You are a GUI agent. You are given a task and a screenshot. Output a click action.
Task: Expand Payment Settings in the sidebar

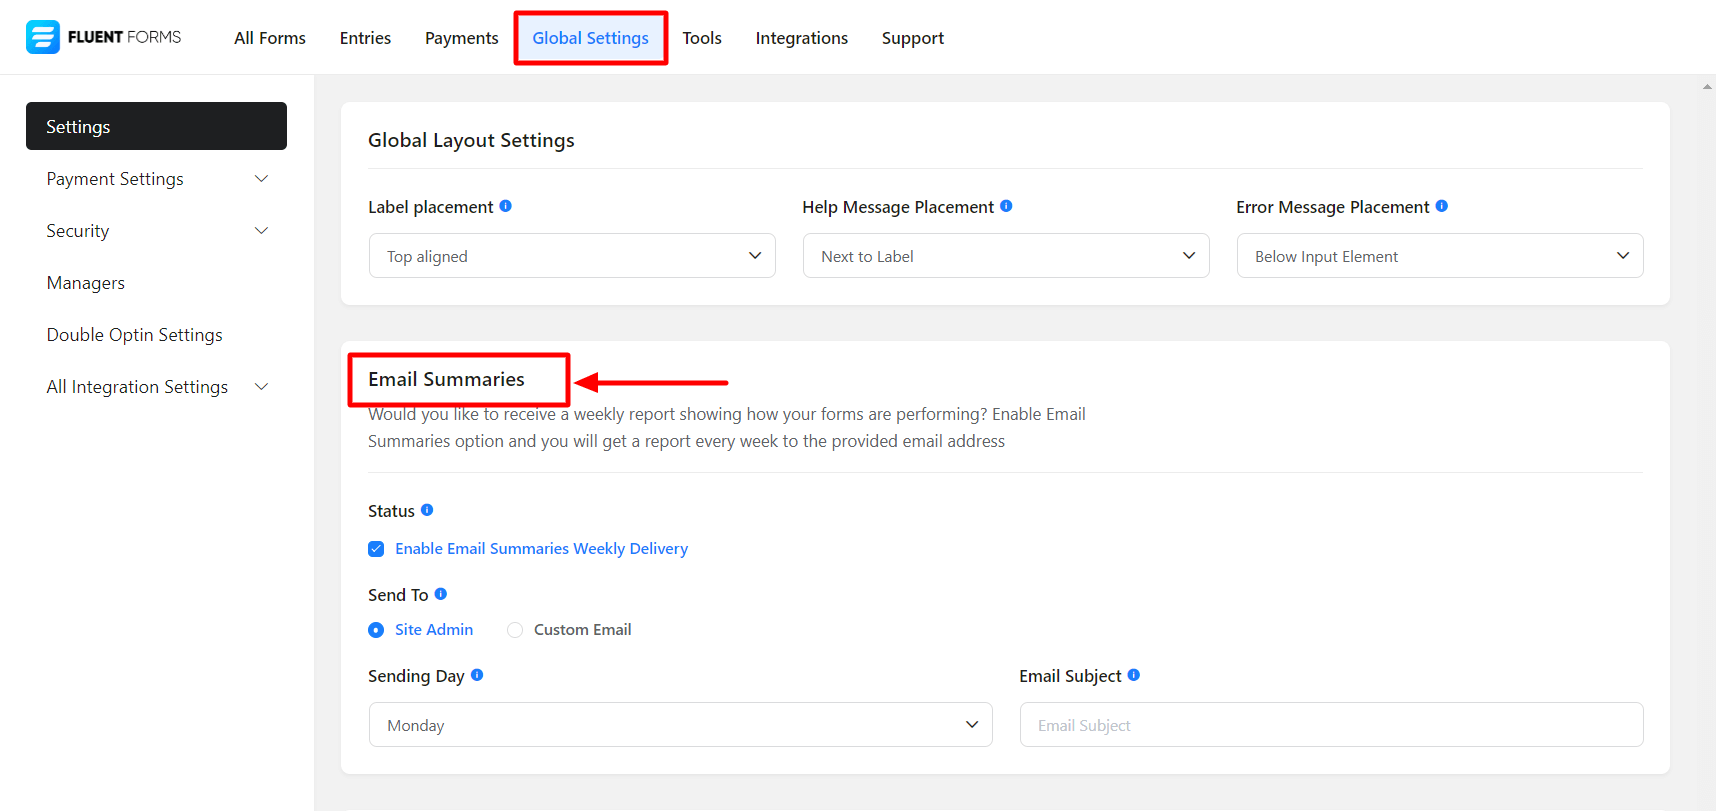[156, 179]
